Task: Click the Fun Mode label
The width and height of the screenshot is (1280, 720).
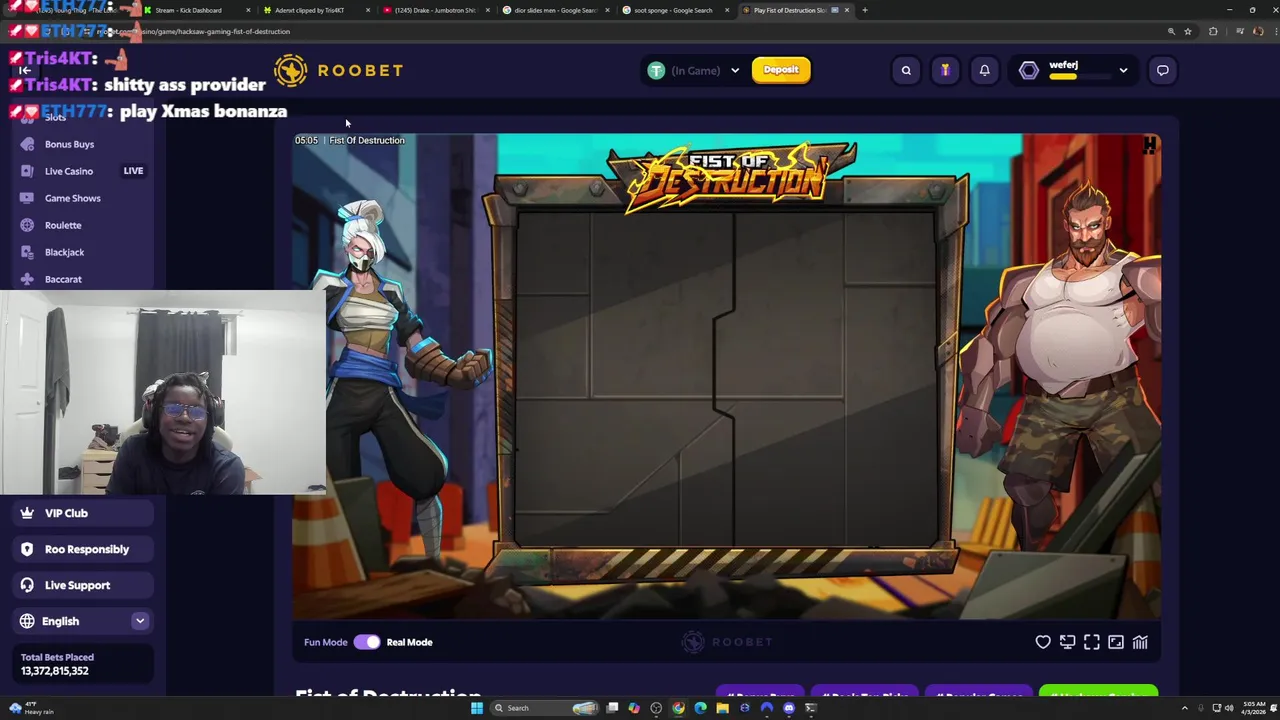Action: point(326,642)
